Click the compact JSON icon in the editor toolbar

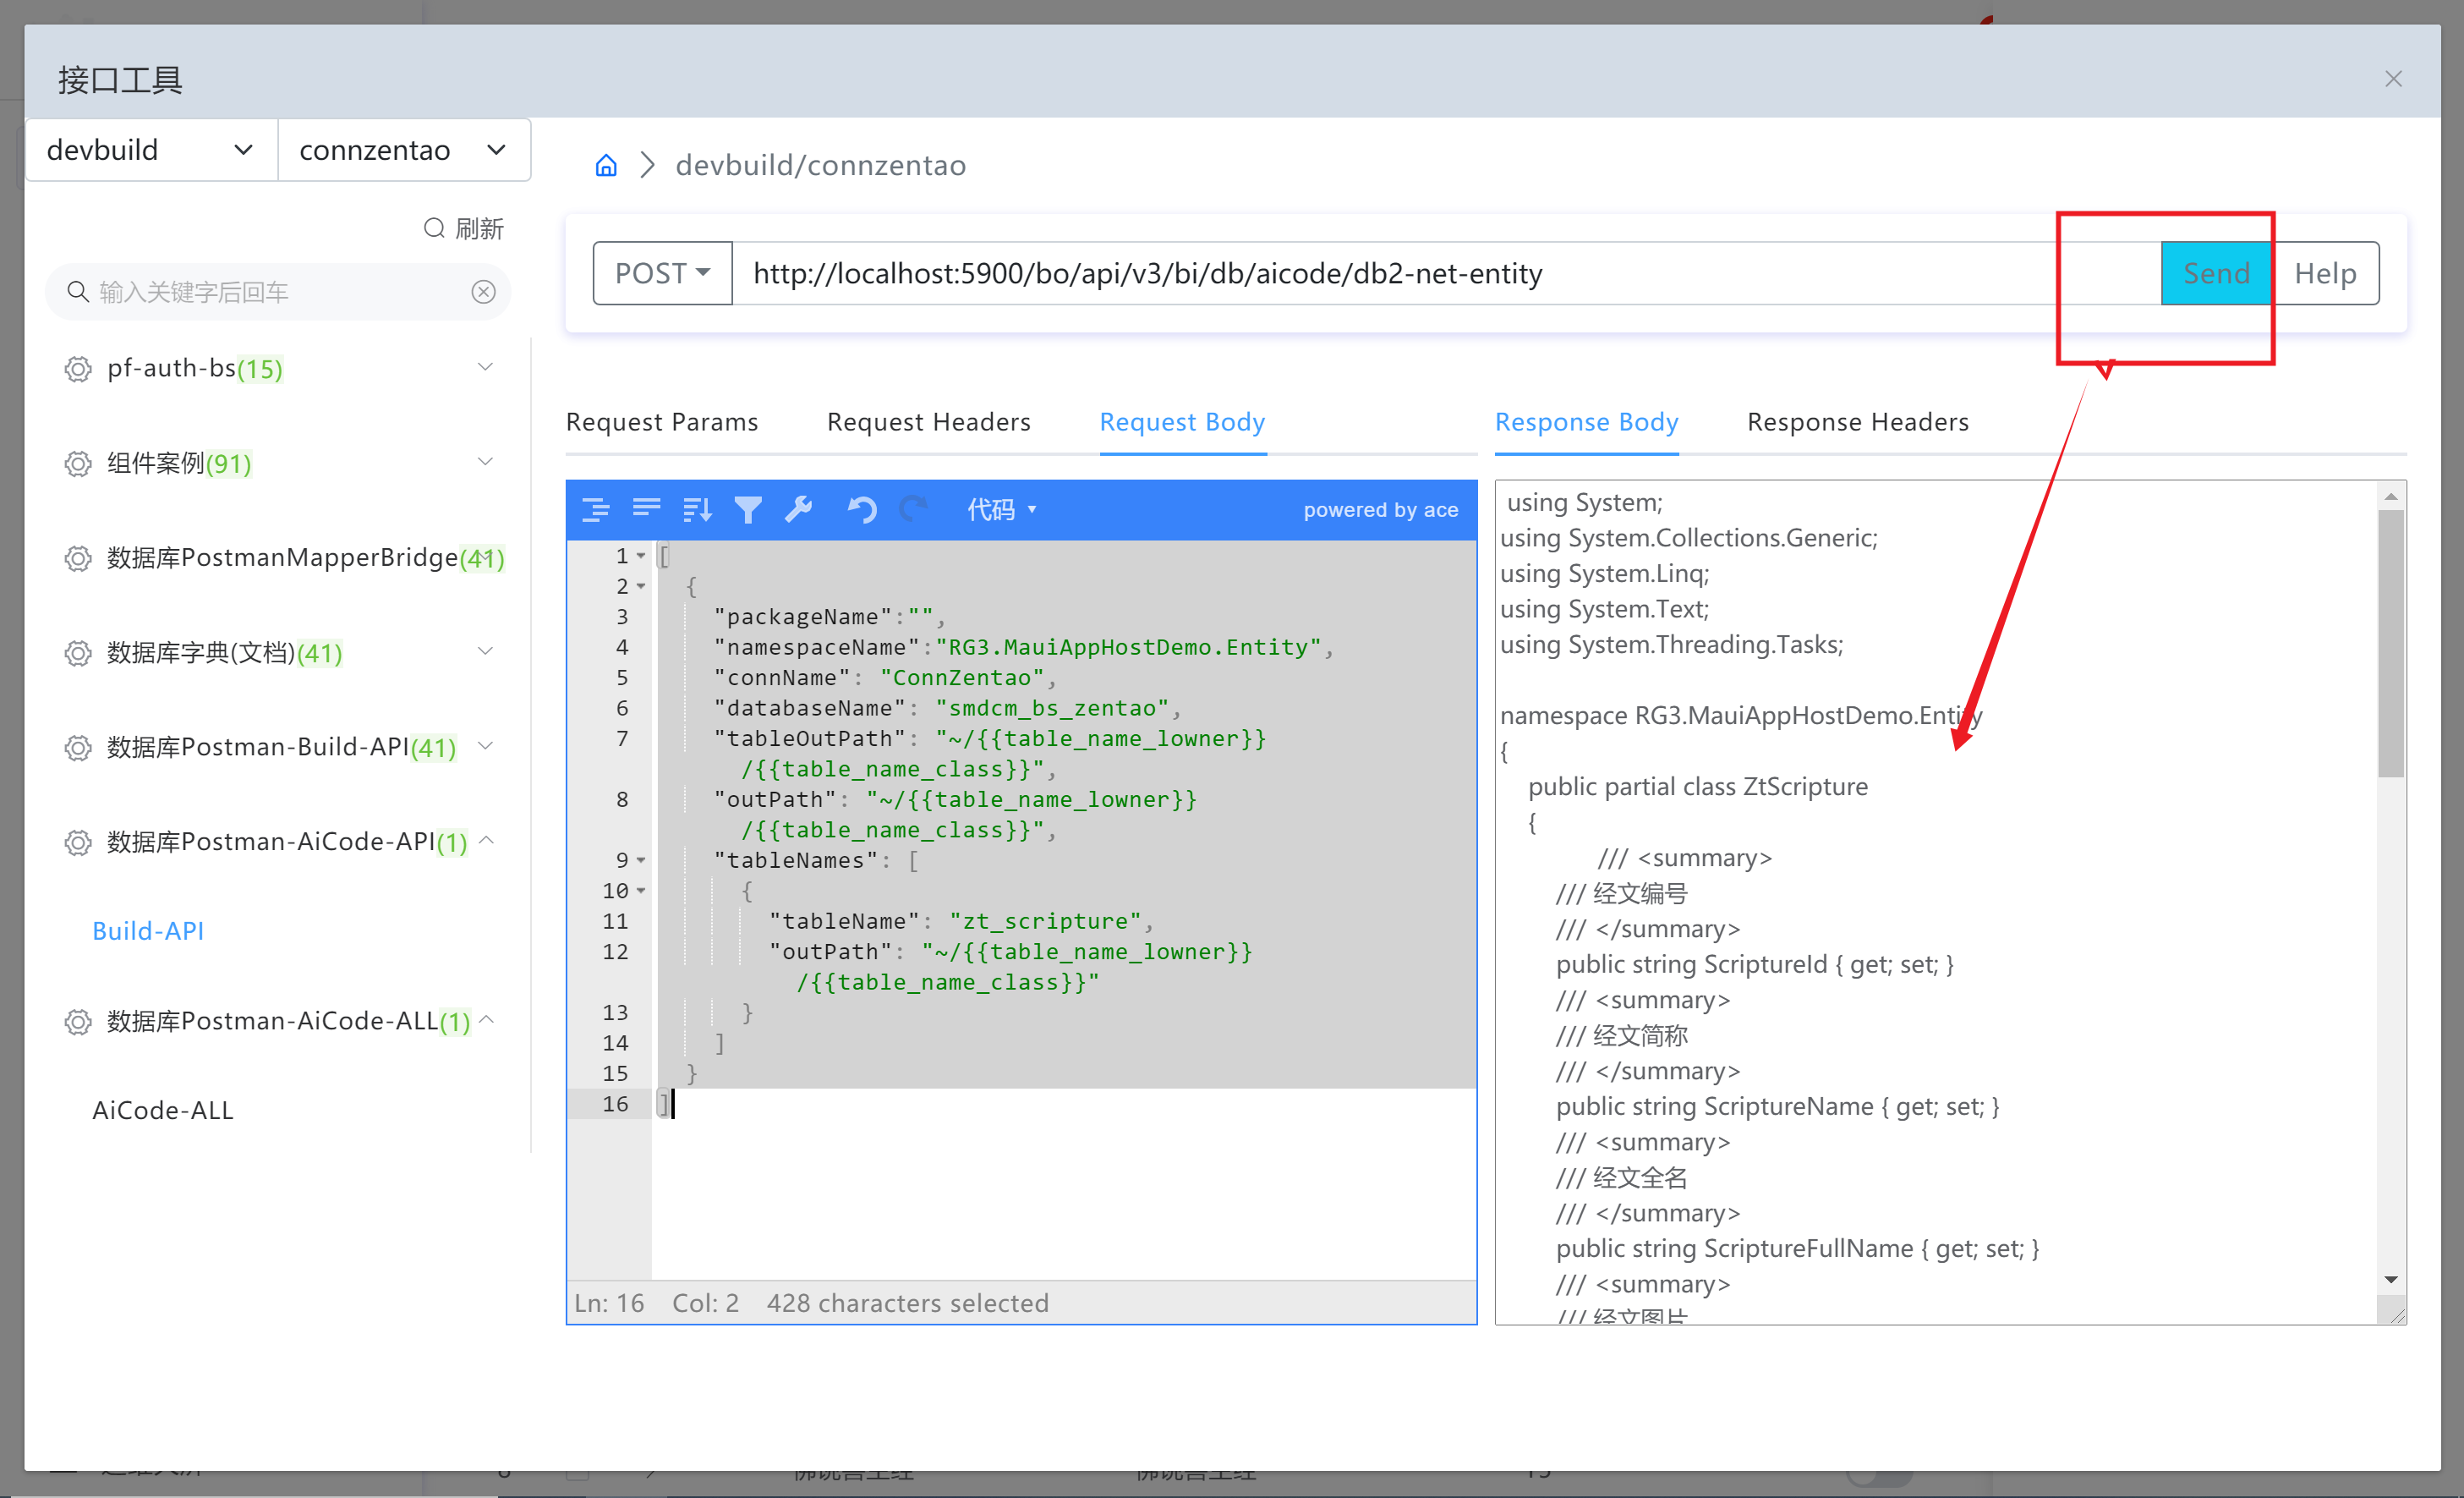pos(647,510)
